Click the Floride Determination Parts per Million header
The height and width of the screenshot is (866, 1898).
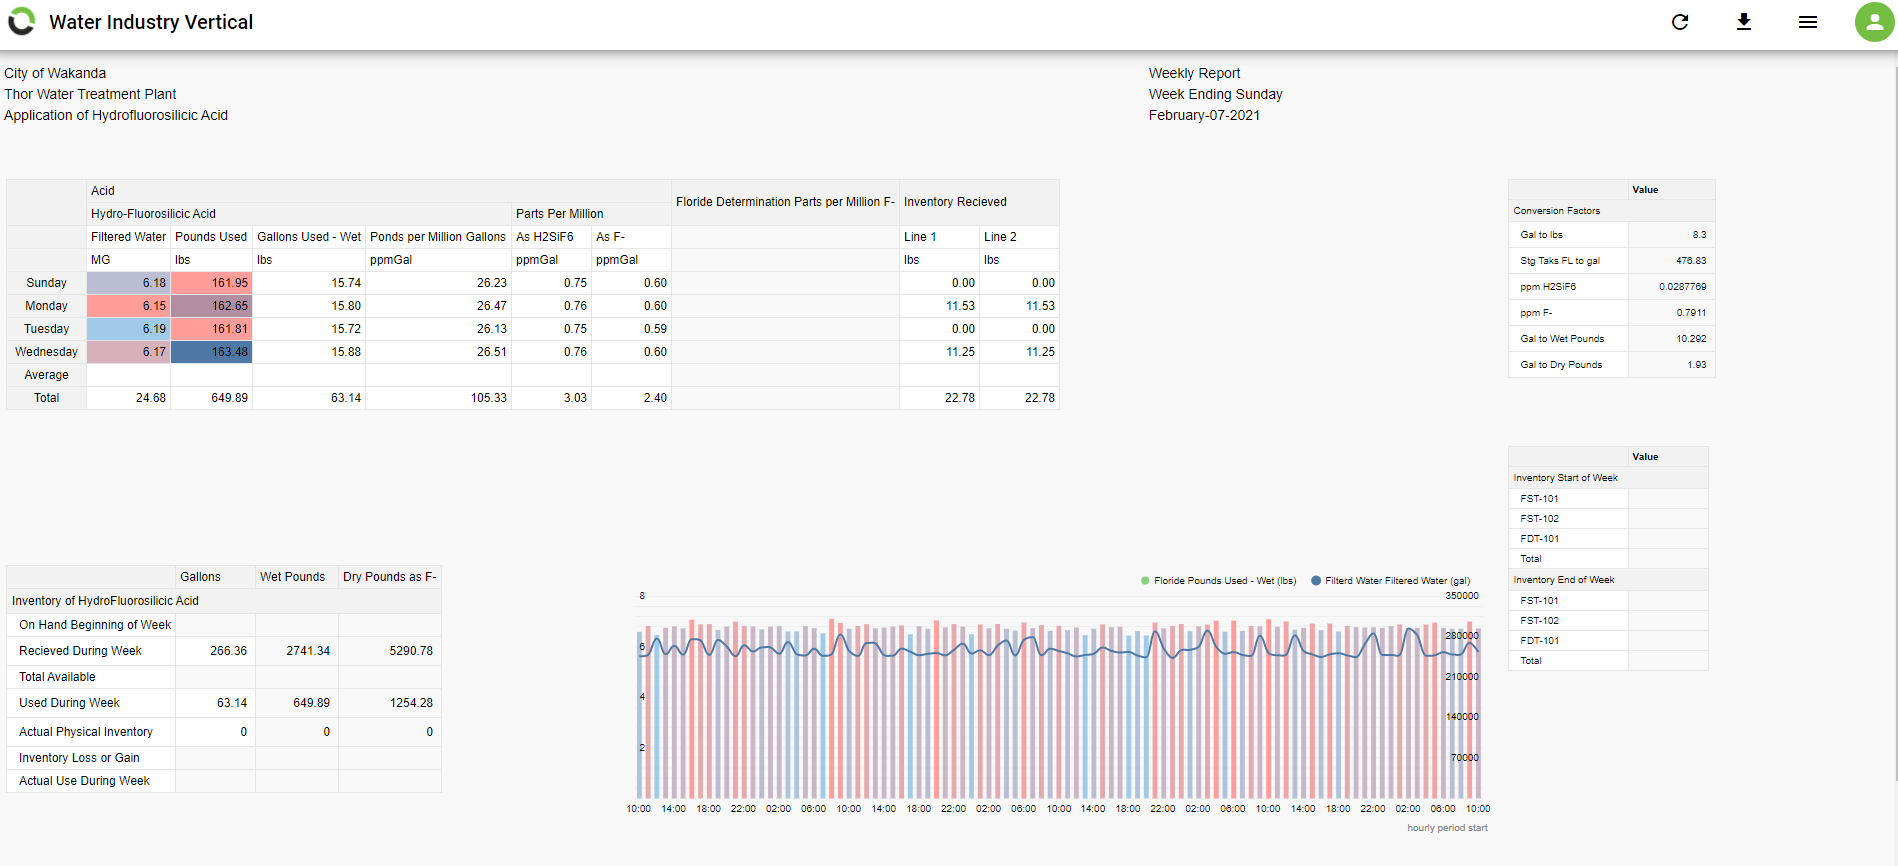785,202
